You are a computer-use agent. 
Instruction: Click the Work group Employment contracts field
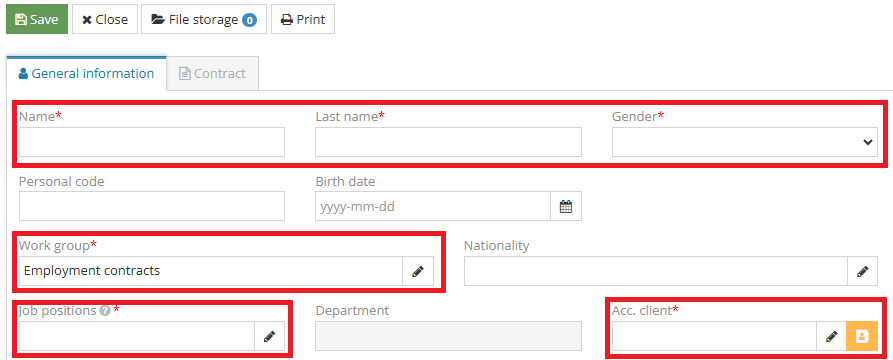(211, 271)
